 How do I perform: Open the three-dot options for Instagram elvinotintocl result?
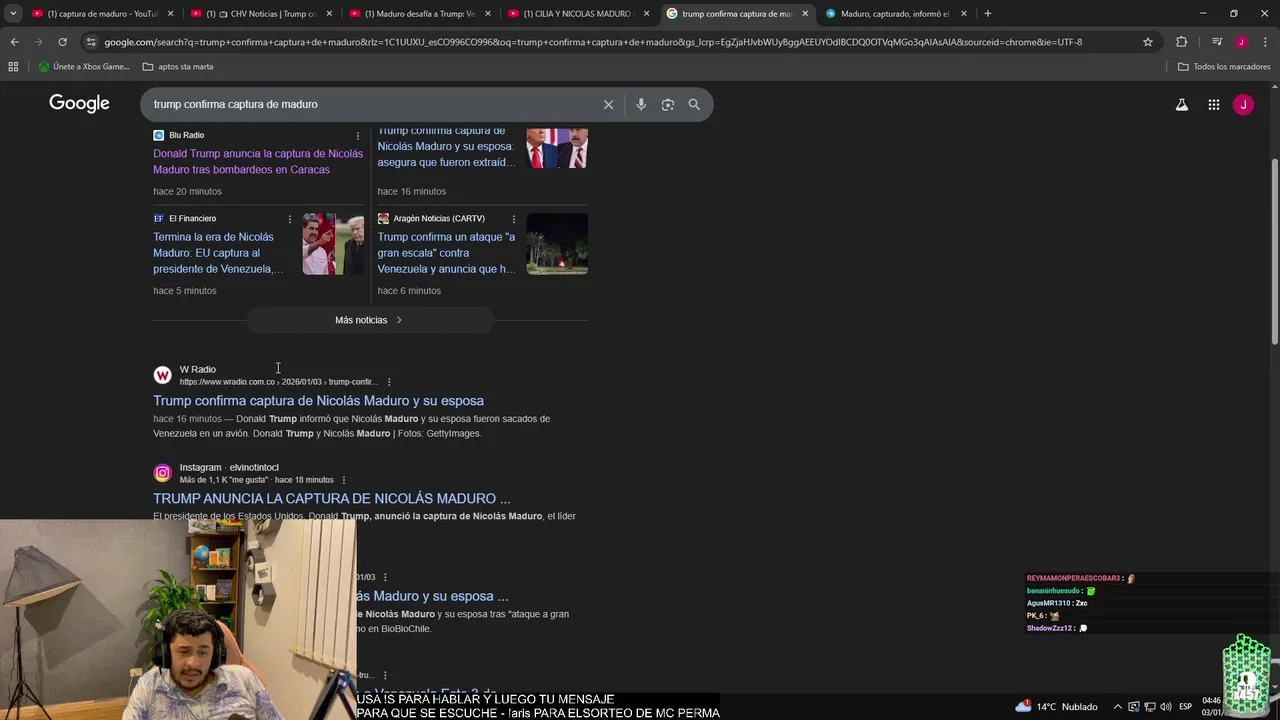(344, 480)
